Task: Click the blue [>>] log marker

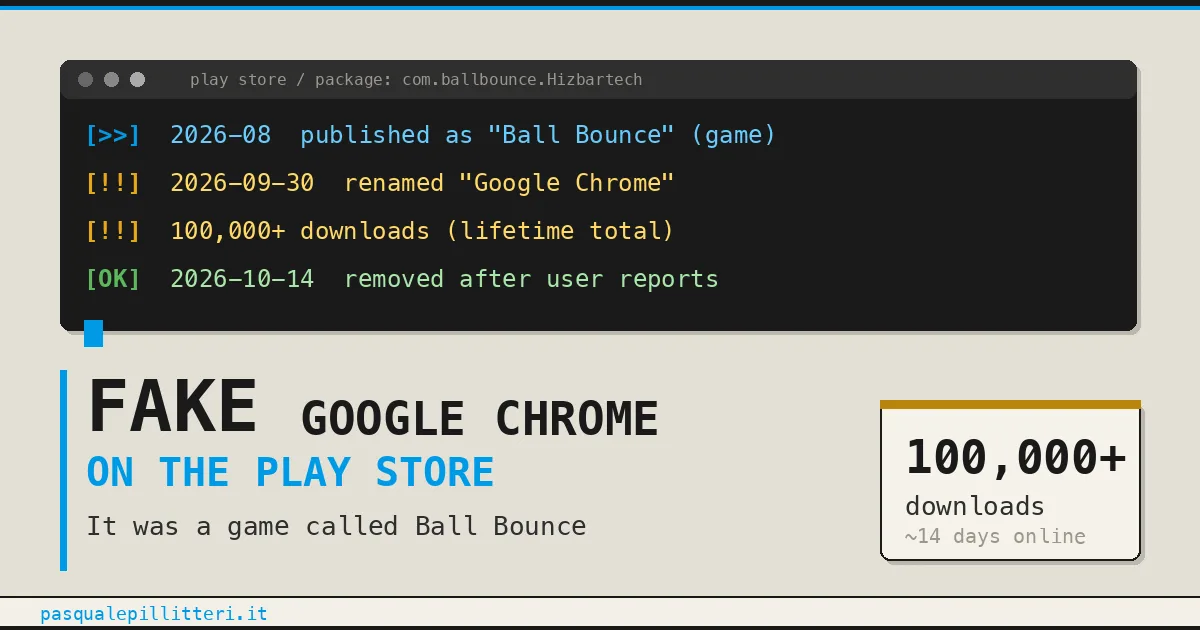Action: (113, 135)
